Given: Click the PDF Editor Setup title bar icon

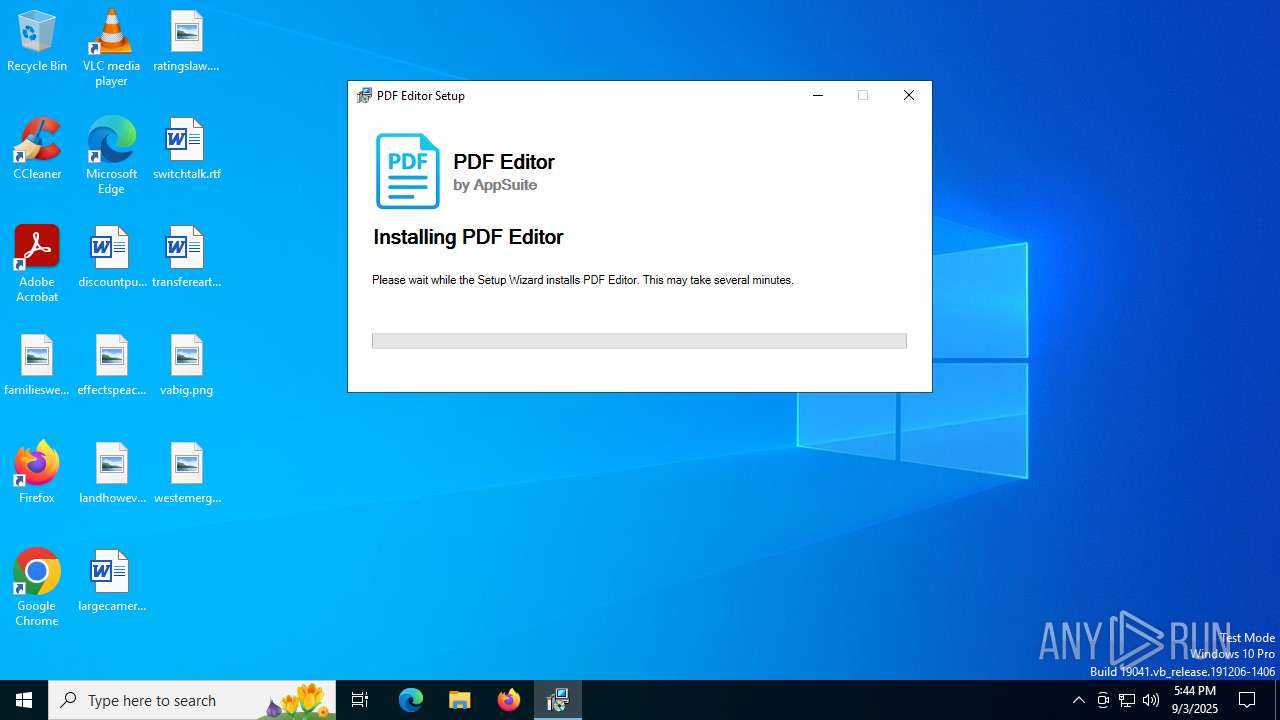Looking at the screenshot, I should coord(365,96).
